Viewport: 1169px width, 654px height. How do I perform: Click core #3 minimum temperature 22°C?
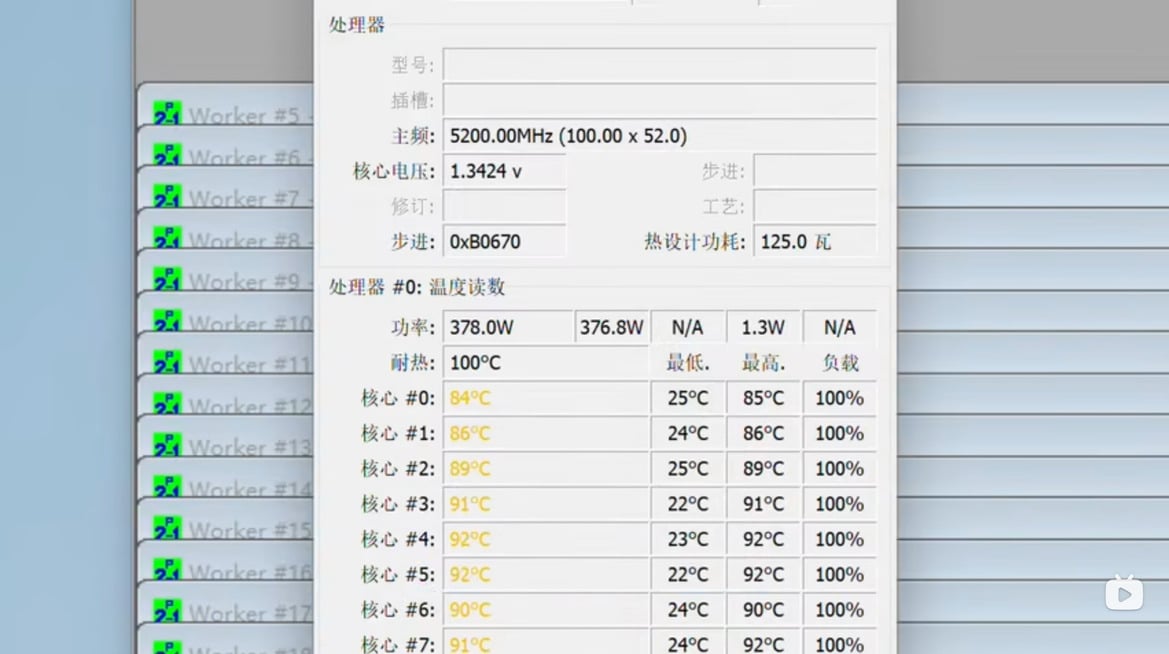point(687,504)
